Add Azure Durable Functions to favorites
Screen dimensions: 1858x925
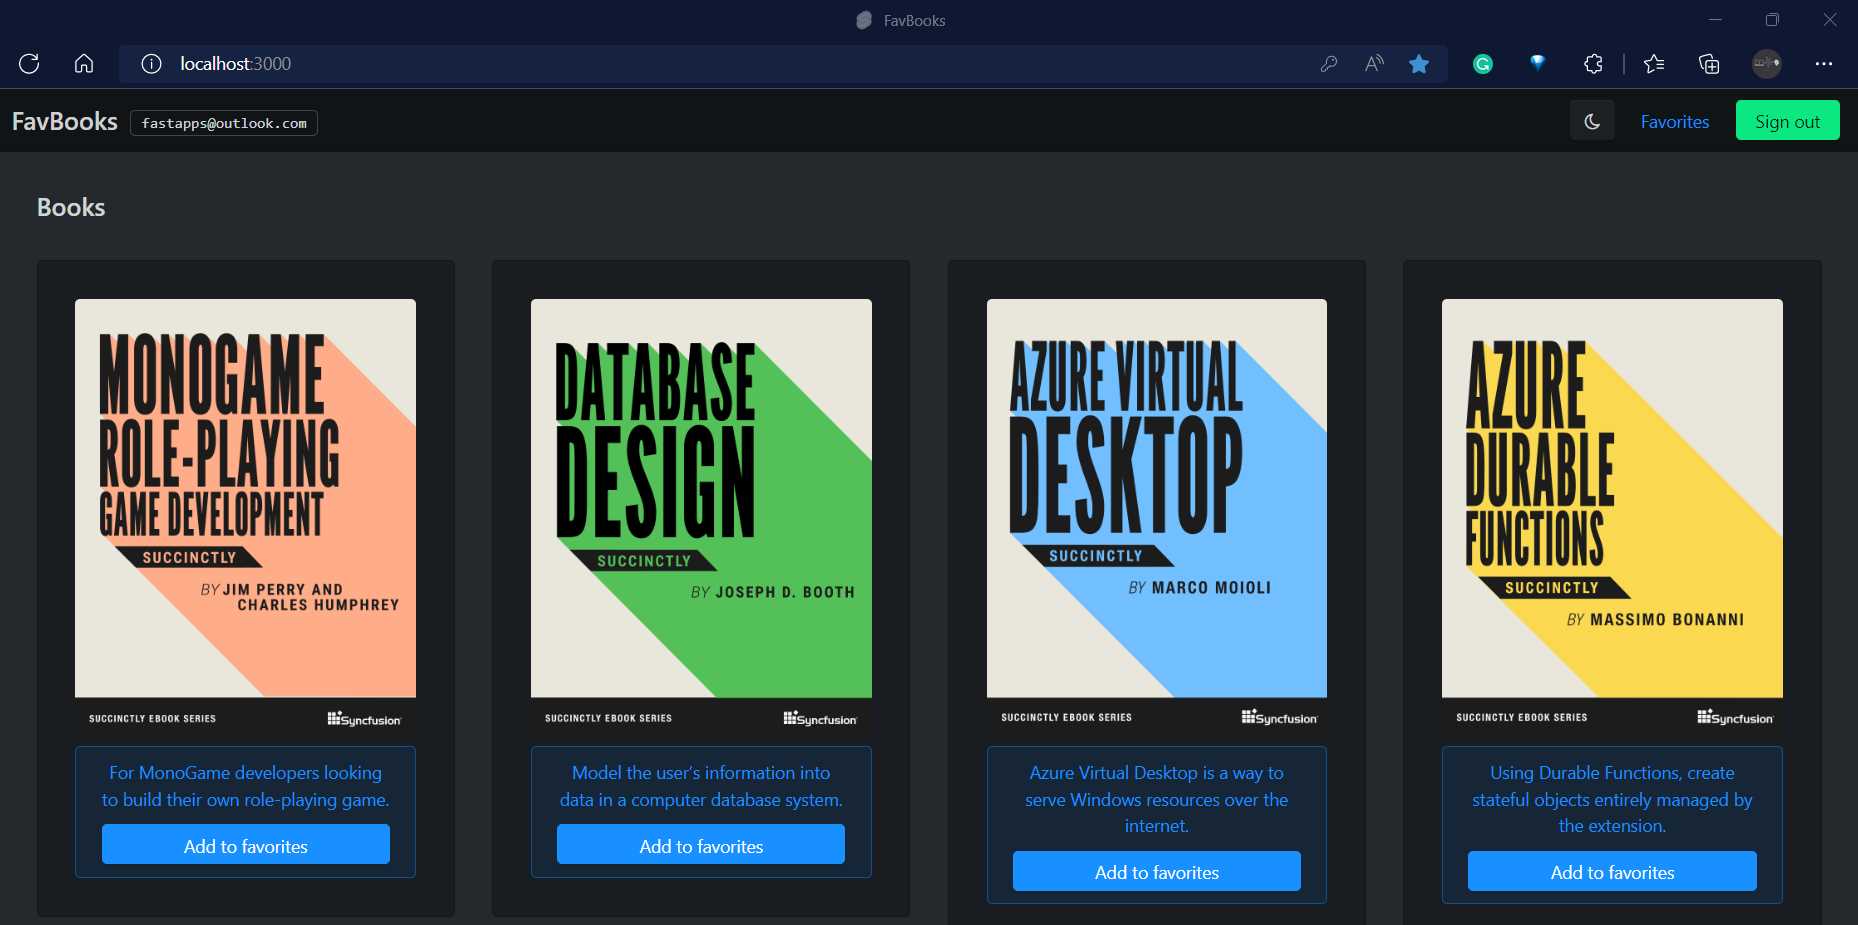pyautogui.click(x=1611, y=871)
